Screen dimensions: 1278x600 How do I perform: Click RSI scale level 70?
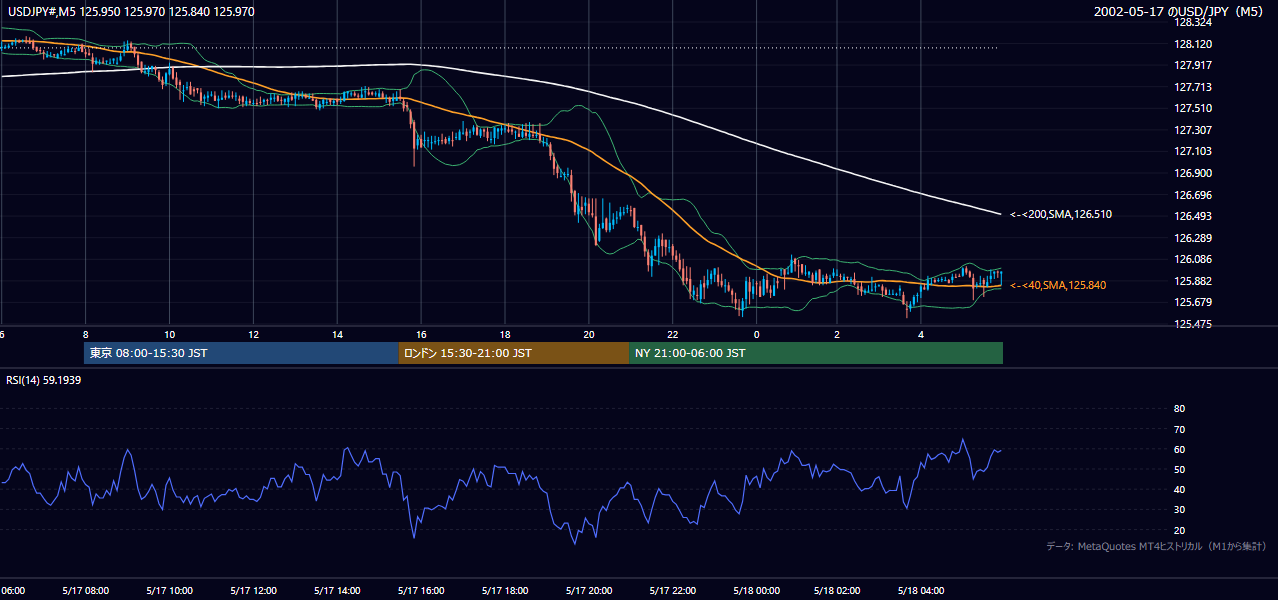pyautogui.click(x=1179, y=429)
